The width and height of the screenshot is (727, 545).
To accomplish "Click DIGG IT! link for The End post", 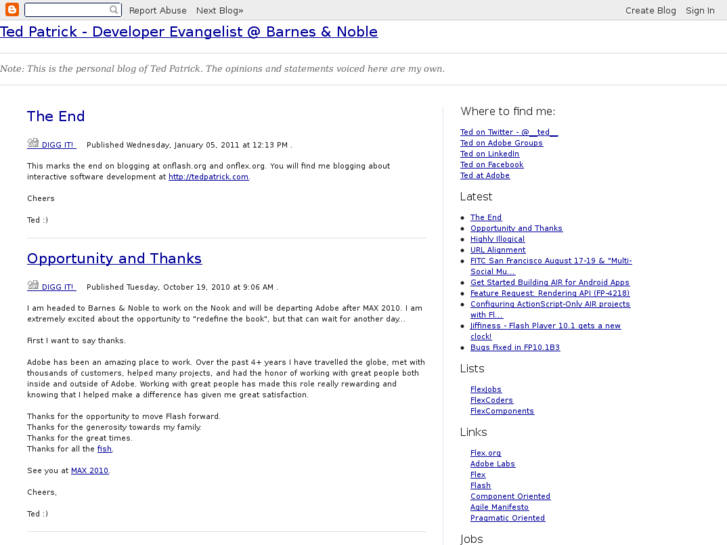I will (x=57, y=145).
